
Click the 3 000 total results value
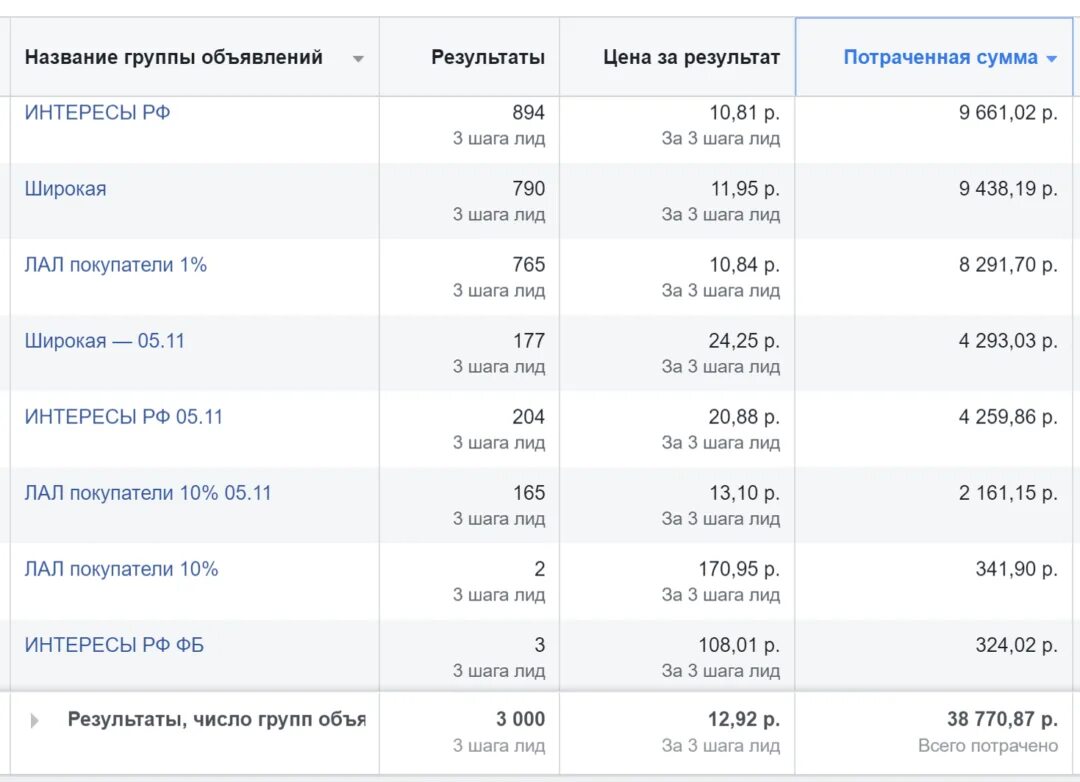(521, 719)
